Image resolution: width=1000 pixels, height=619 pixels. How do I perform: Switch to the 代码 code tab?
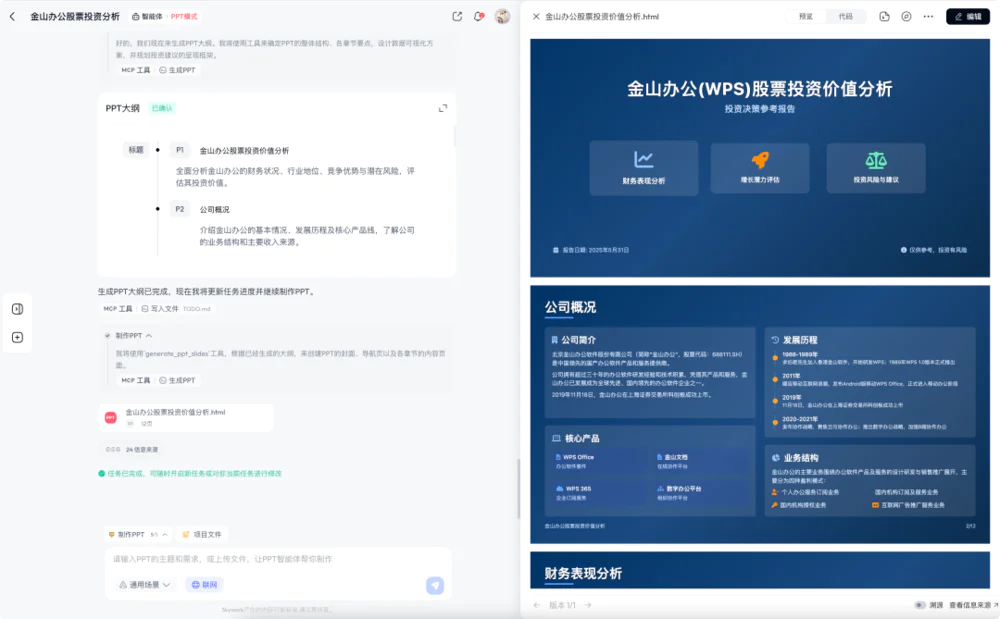point(846,16)
